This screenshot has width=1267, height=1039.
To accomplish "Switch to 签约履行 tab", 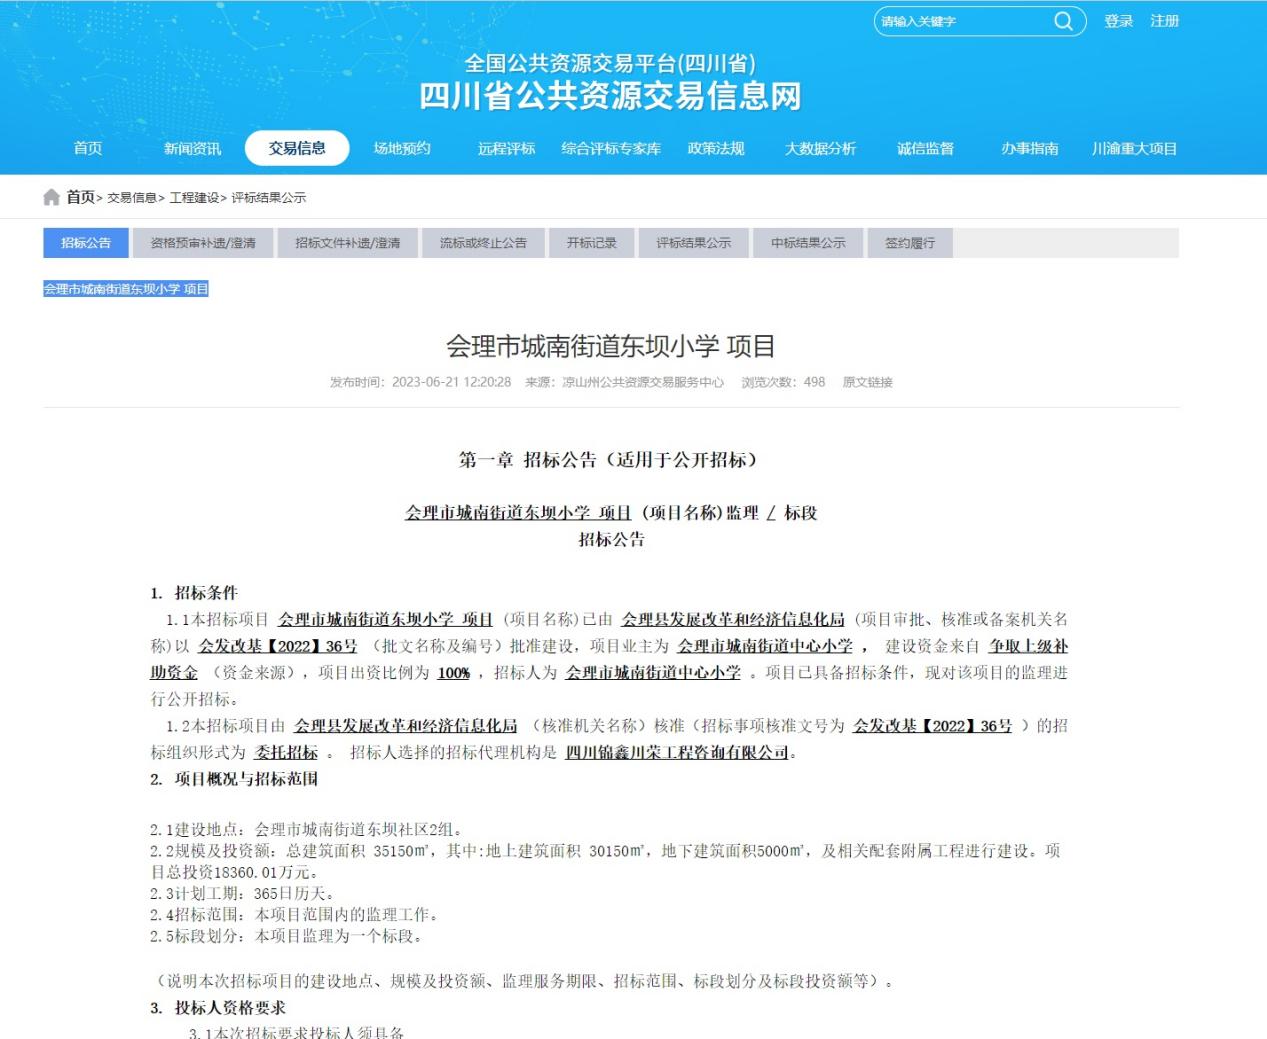I will tap(910, 243).
